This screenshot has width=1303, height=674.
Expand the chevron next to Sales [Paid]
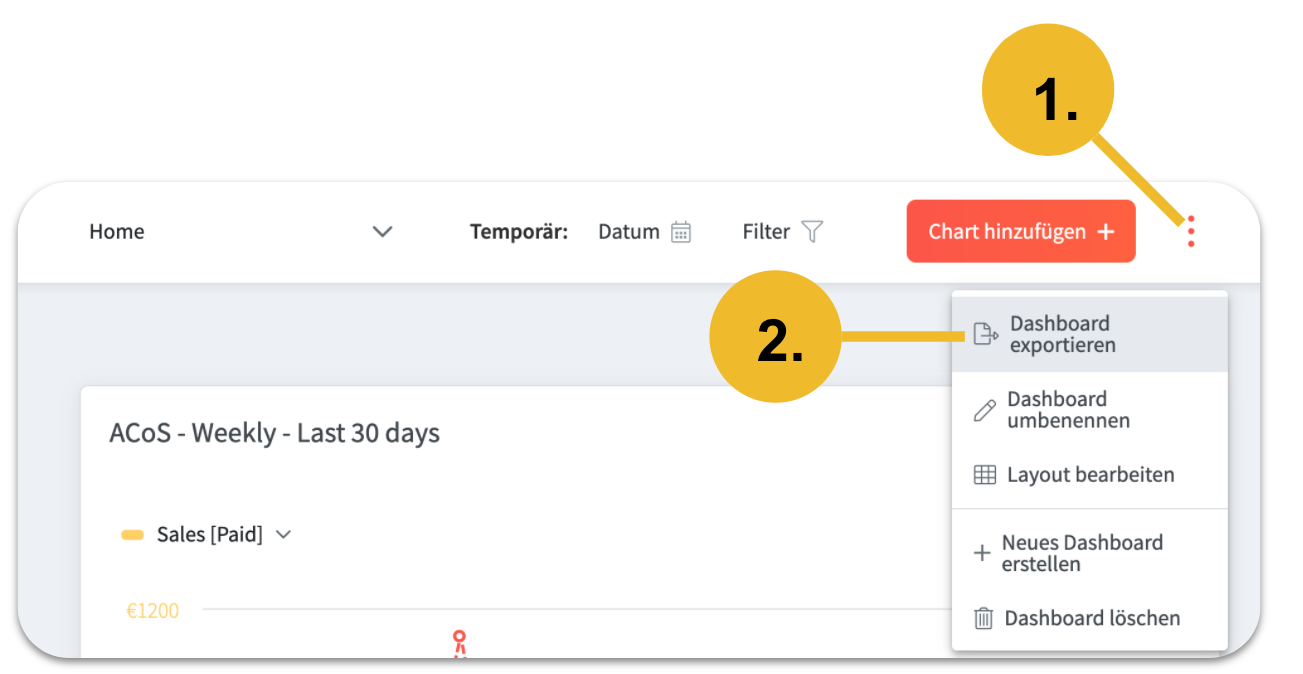pos(284,535)
